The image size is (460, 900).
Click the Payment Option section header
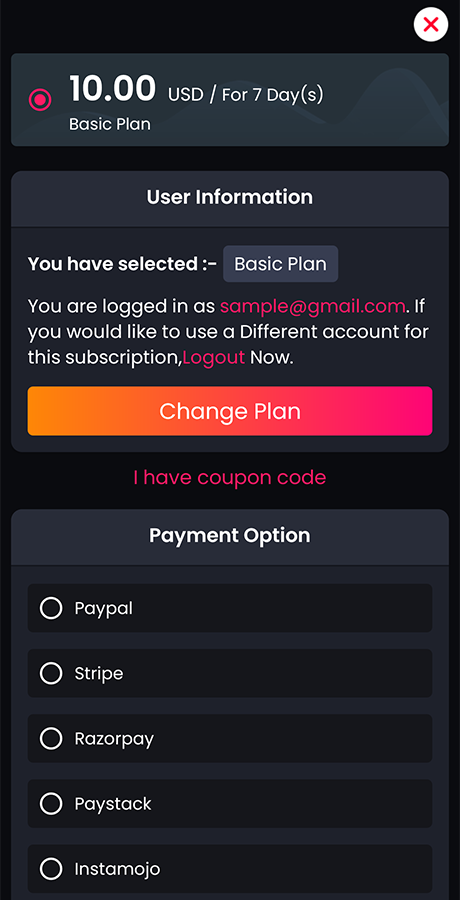230,535
